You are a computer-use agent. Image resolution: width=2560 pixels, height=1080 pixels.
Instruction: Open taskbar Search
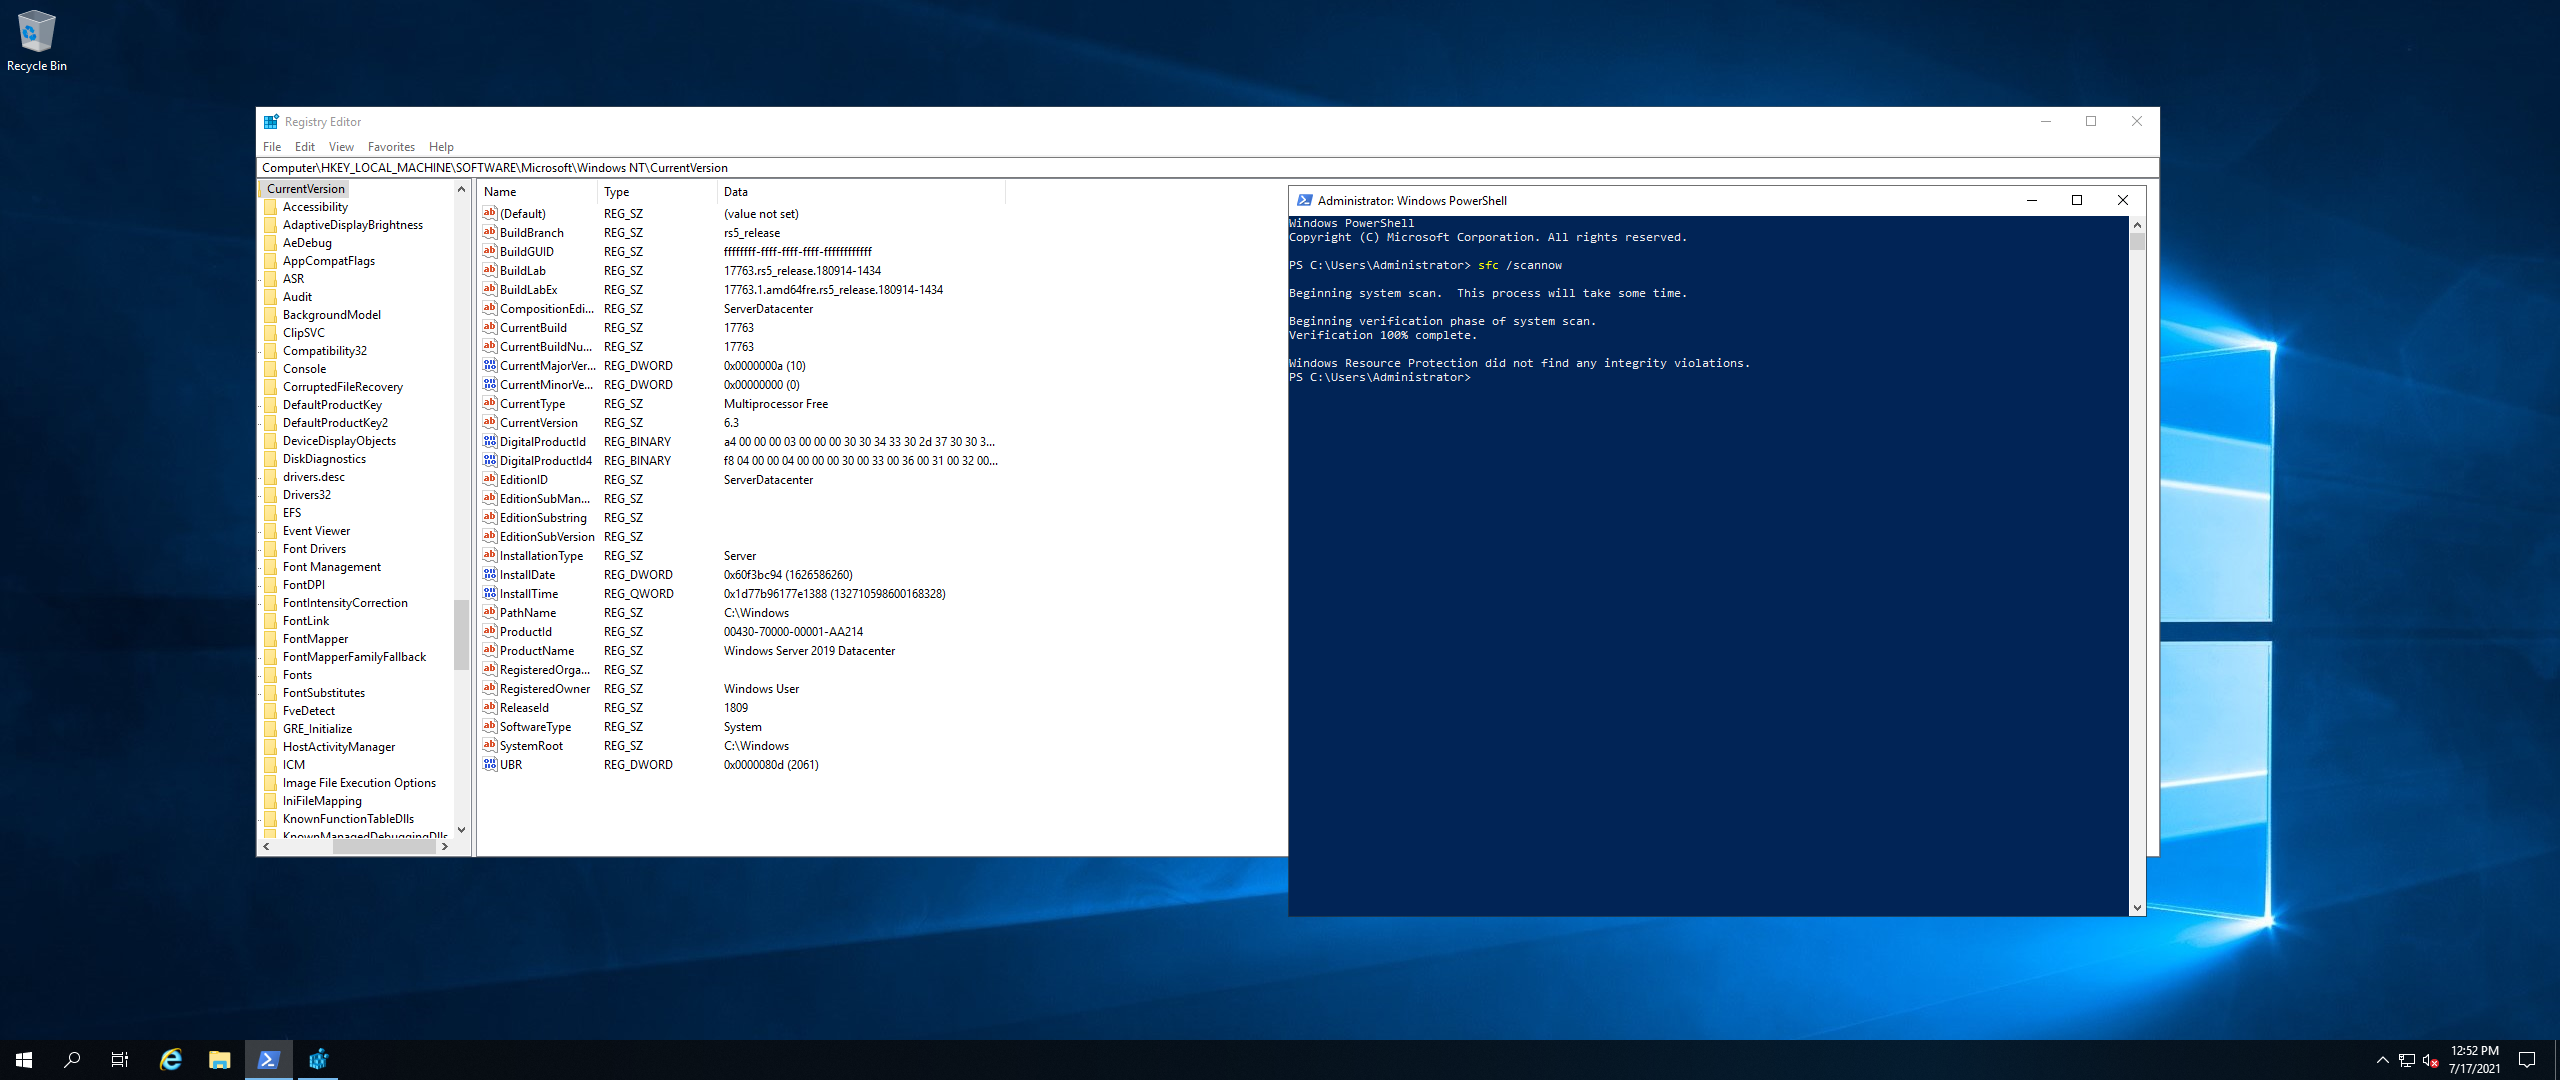click(x=72, y=1060)
